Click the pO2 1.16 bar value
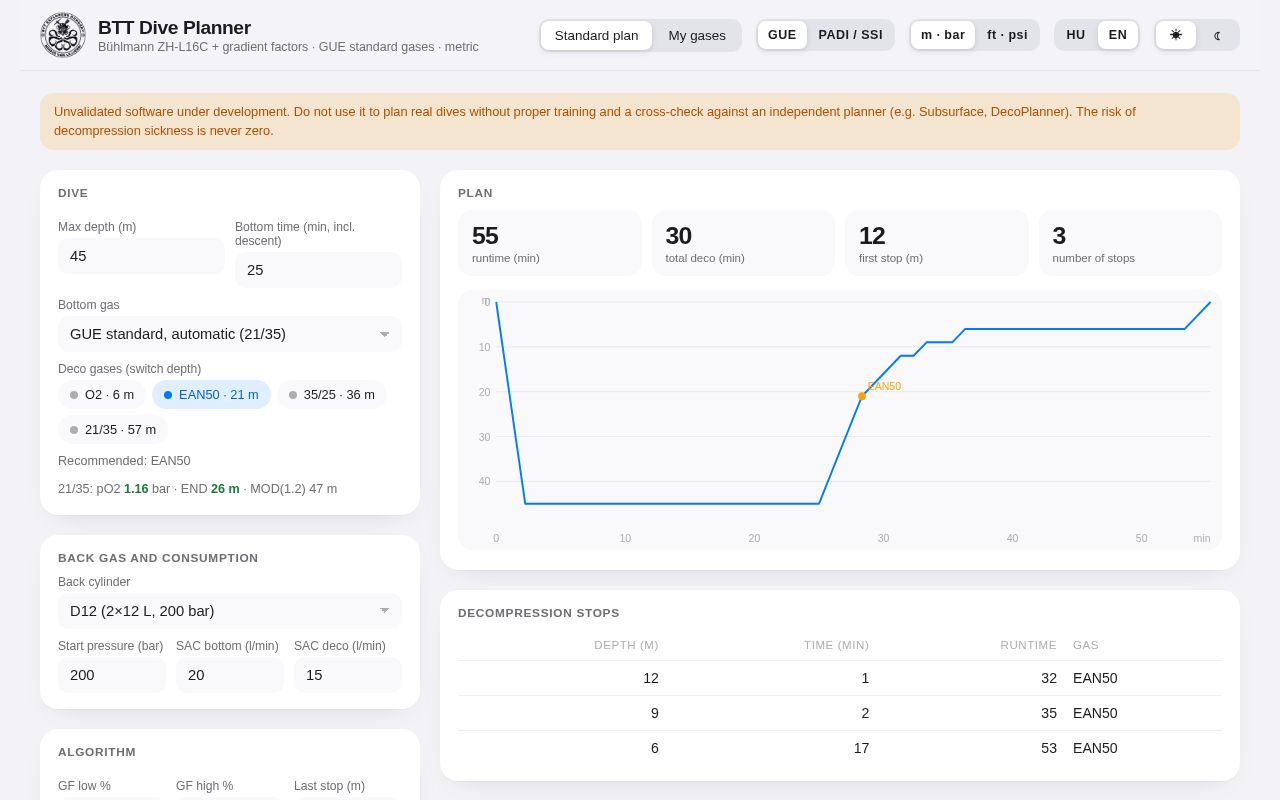The image size is (1280, 800). click(x=135, y=489)
